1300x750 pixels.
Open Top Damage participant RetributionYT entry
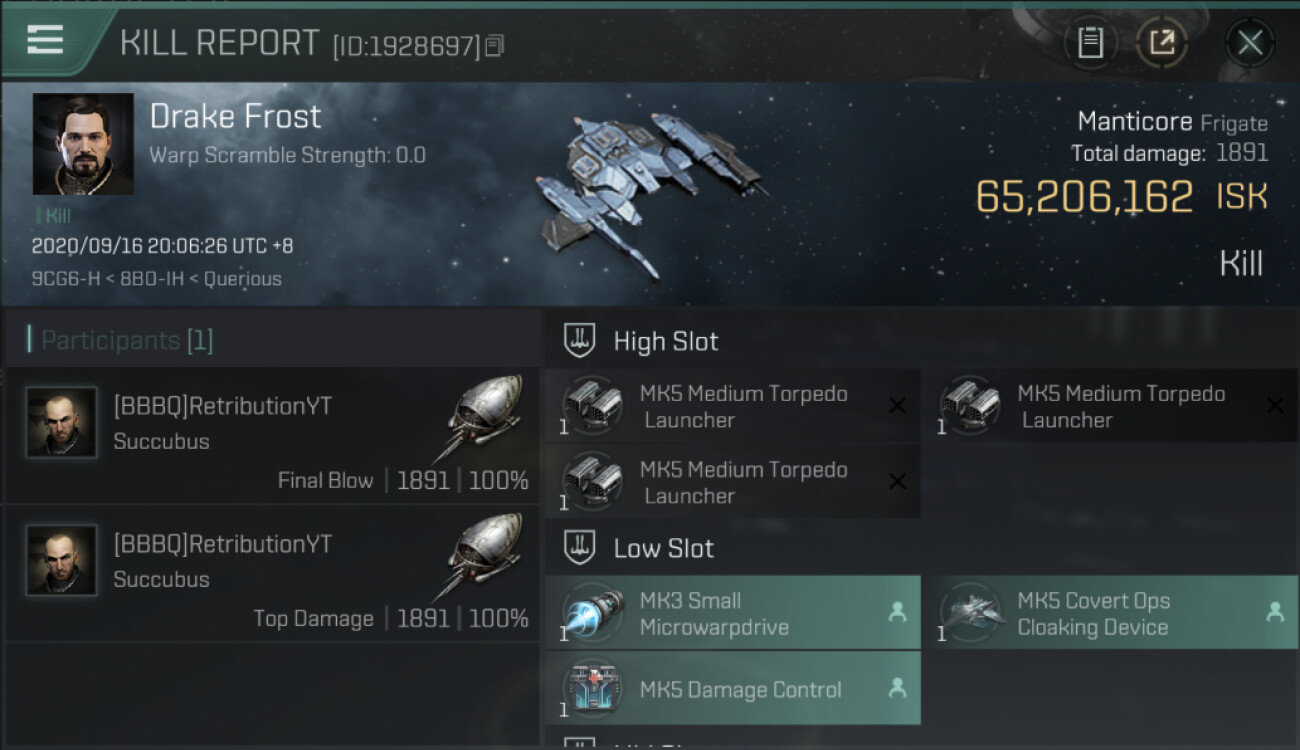coord(272,574)
